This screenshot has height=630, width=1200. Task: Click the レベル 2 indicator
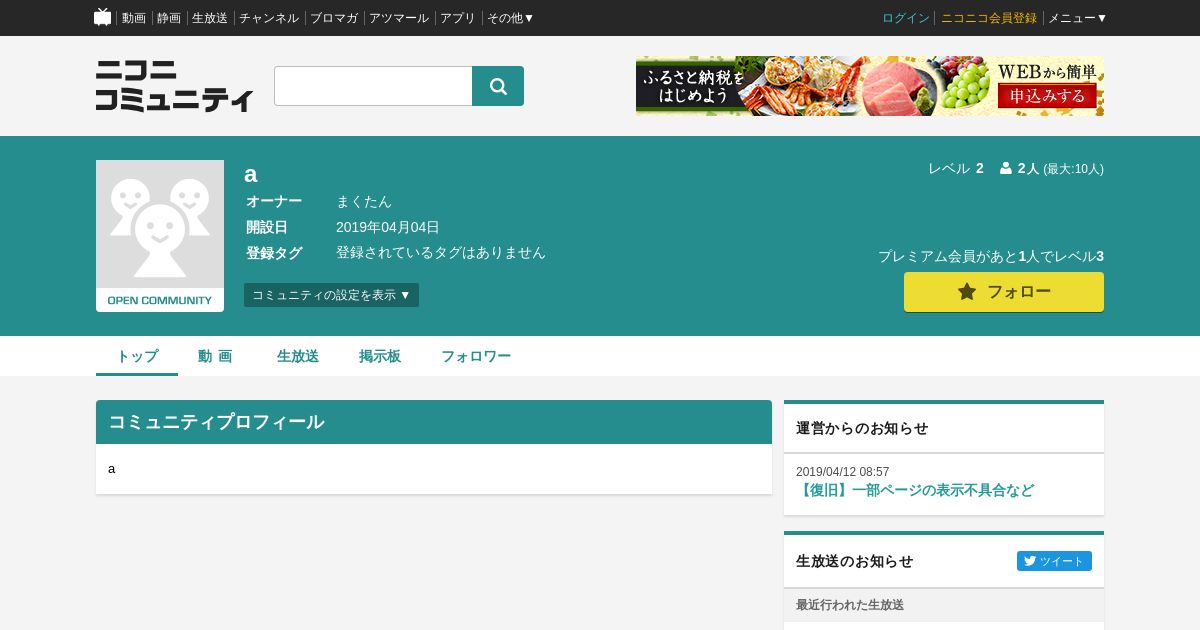tap(956, 168)
